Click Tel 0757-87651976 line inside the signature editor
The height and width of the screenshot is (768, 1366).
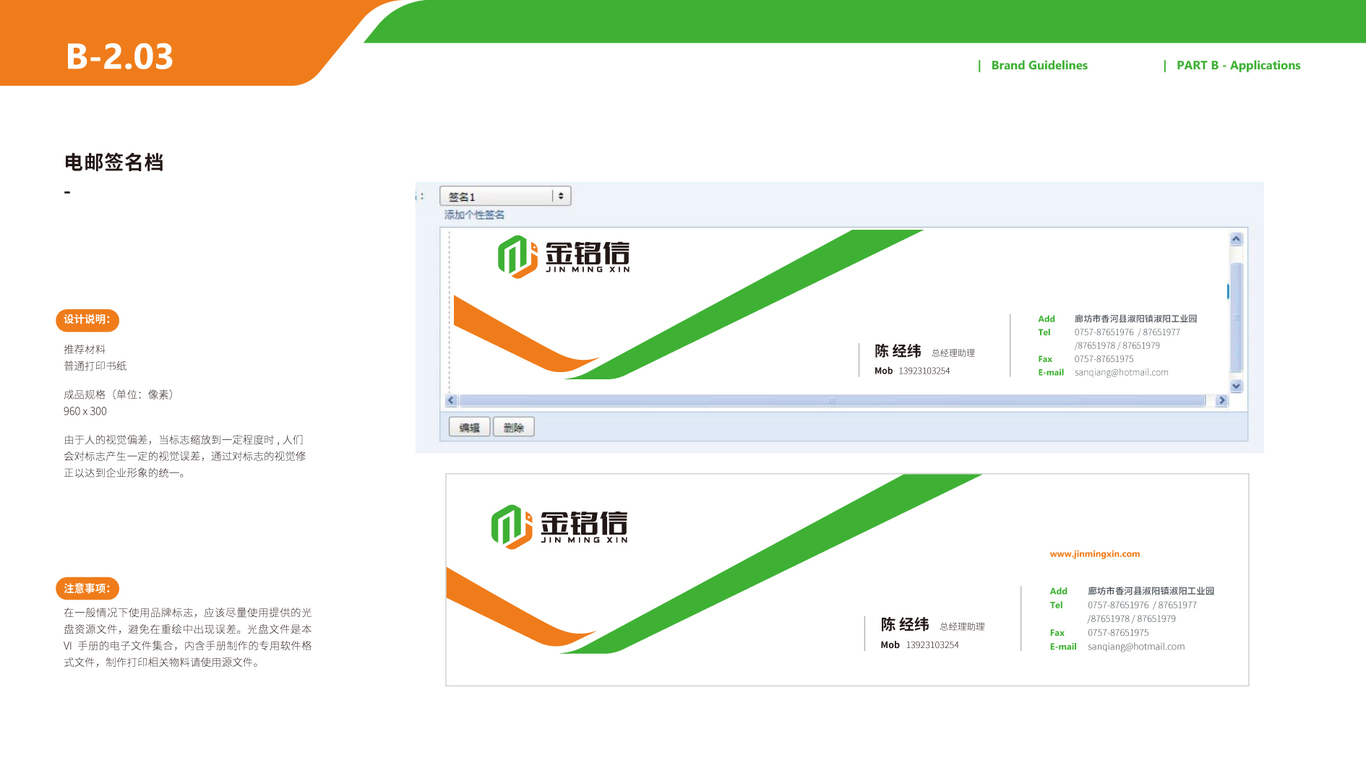tap(1109, 332)
